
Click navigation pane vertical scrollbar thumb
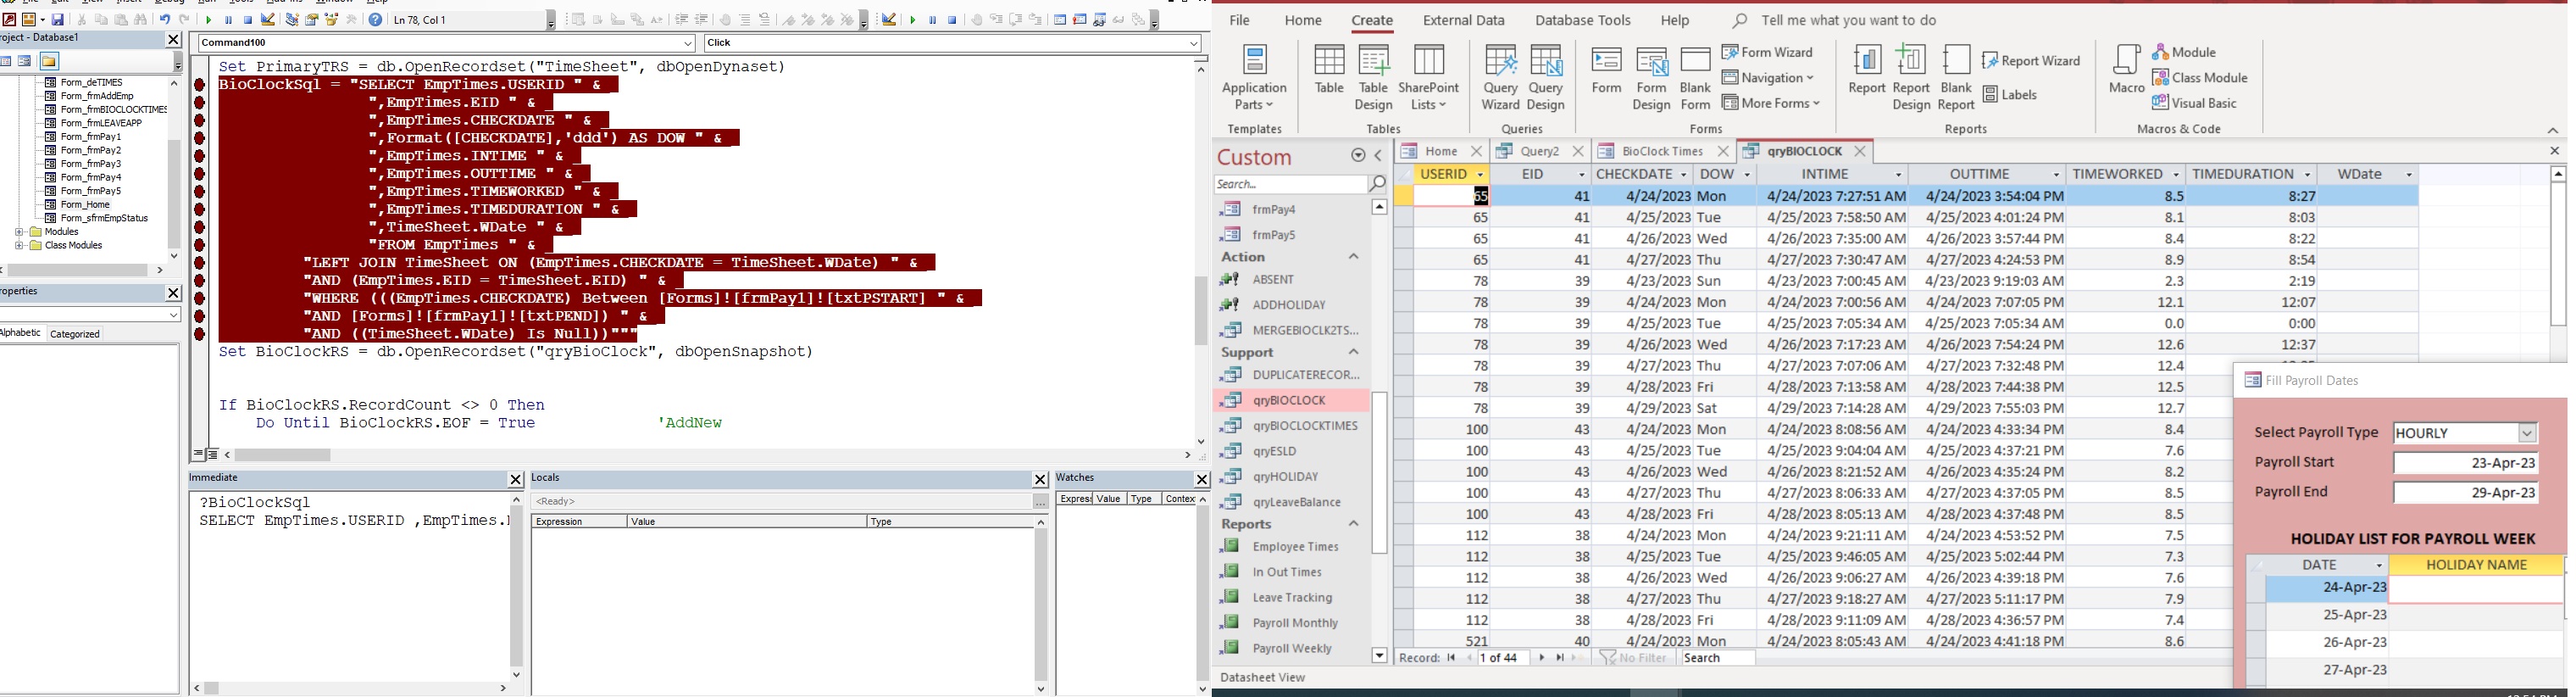(1379, 472)
